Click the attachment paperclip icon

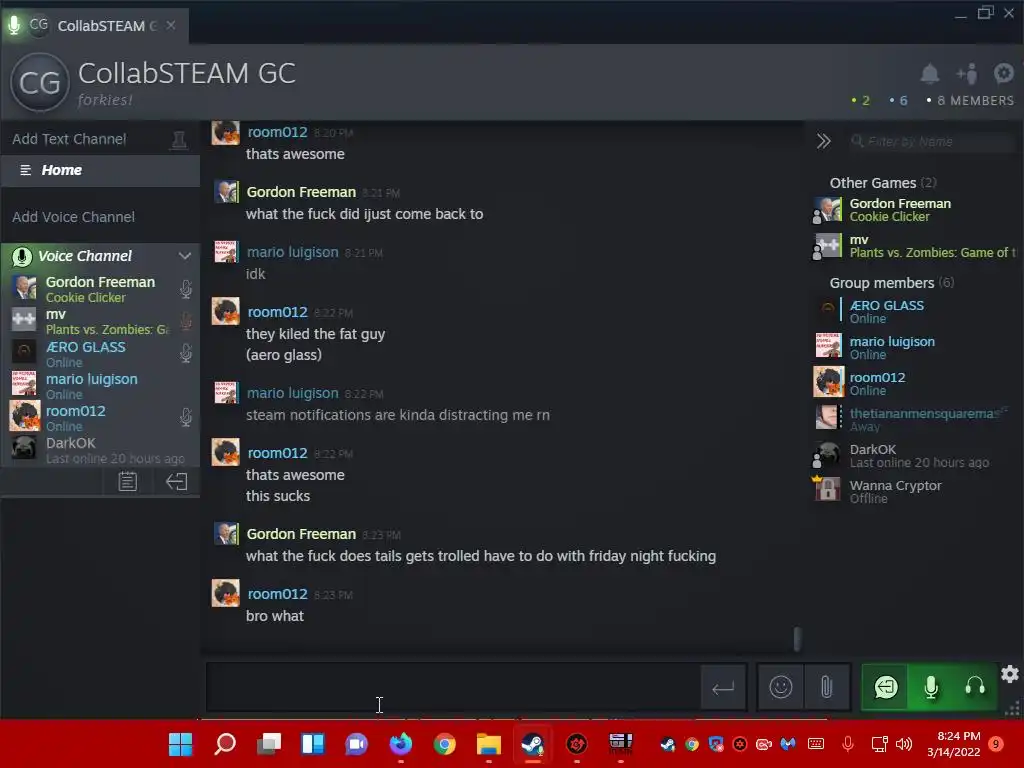point(827,687)
